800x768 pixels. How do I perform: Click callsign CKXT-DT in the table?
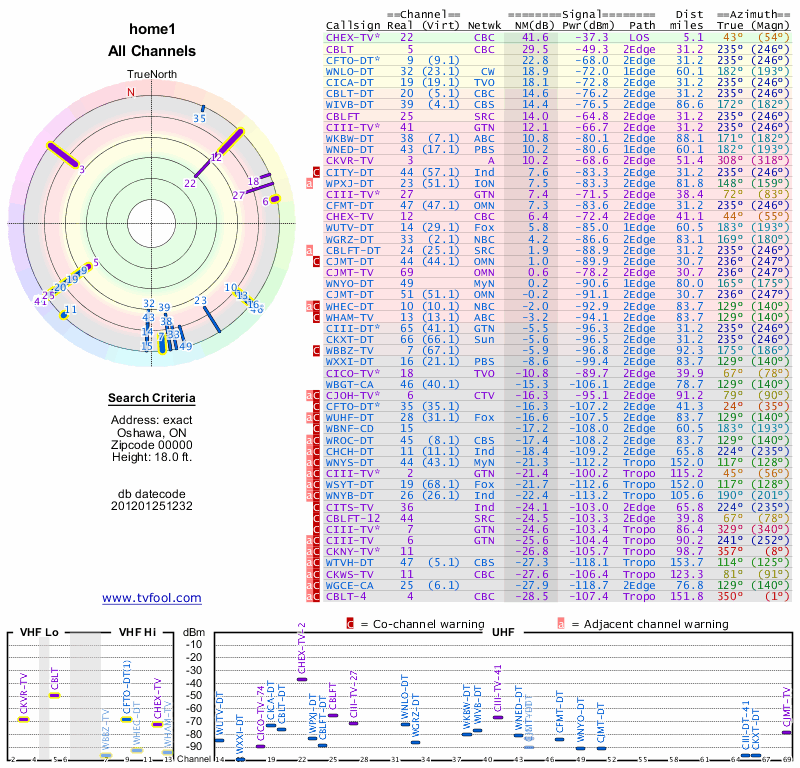[x=350, y=339]
